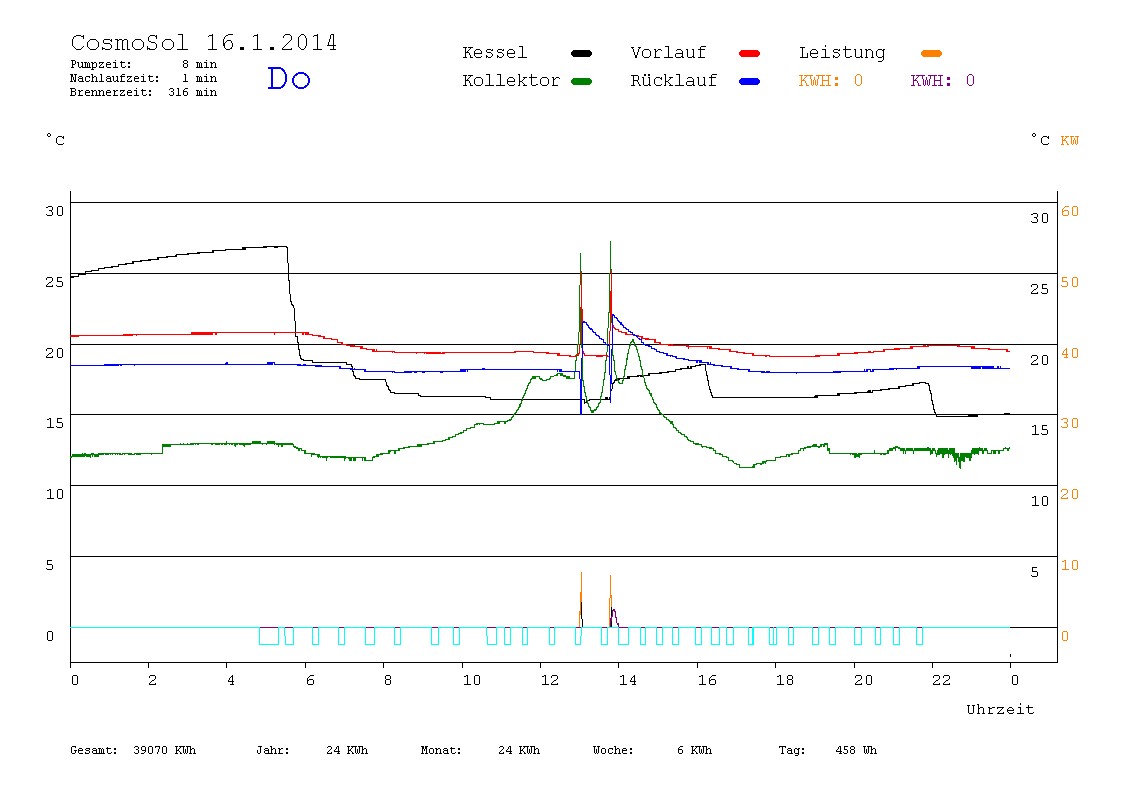Click the orange "KW" unit label
This screenshot has width=1148, height=812.
(1069, 141)
